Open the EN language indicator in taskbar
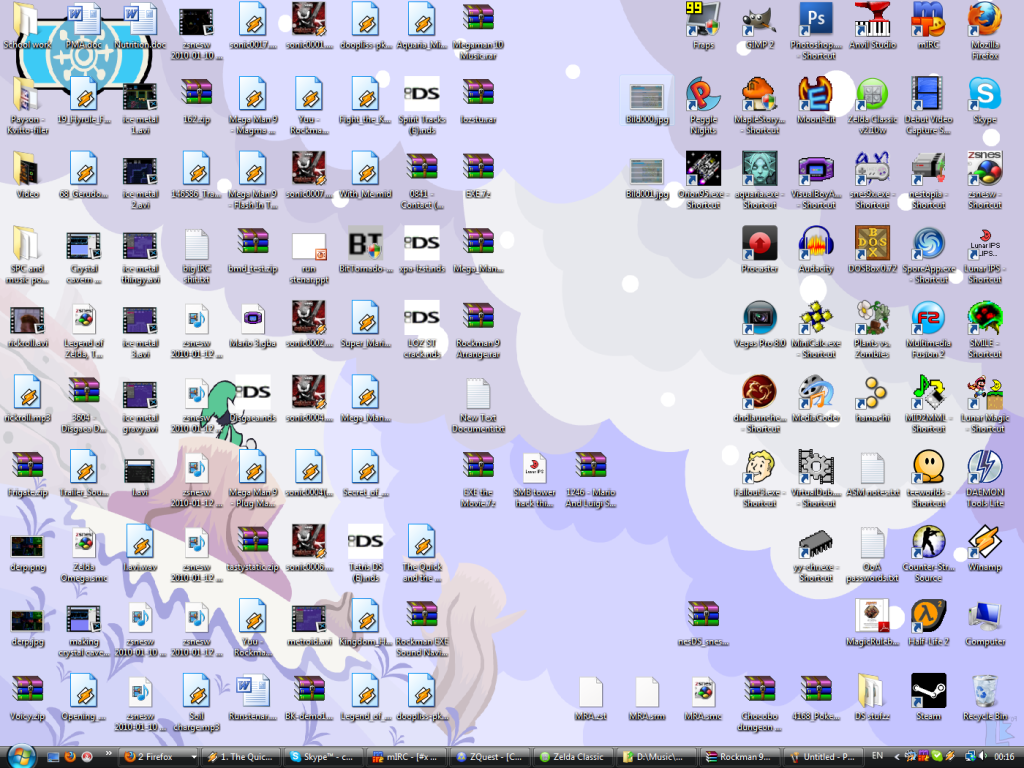The height and width of the screenshot is (768, 1024). tap(877, 756)
